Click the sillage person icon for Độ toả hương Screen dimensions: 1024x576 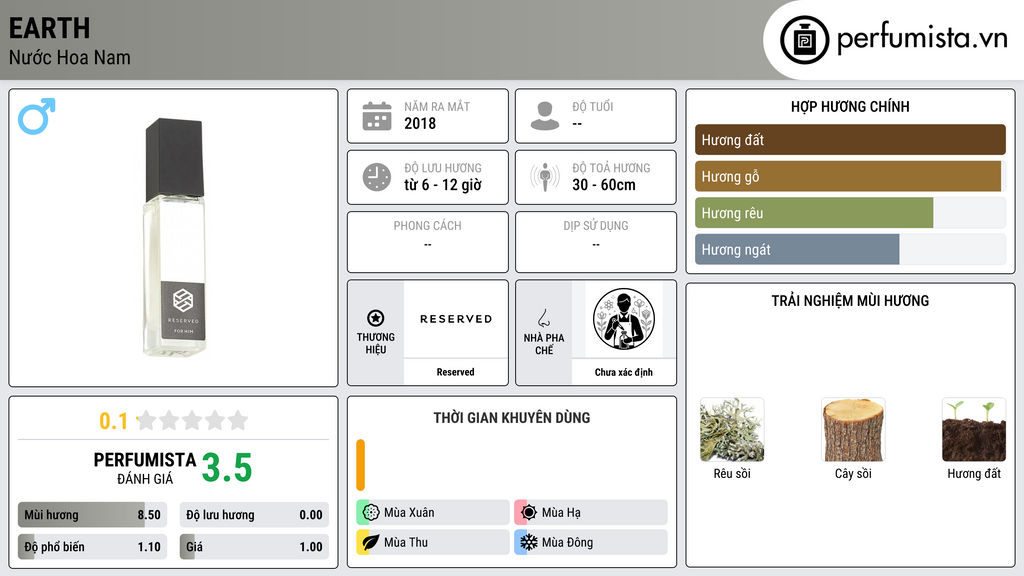coord(545,177)
